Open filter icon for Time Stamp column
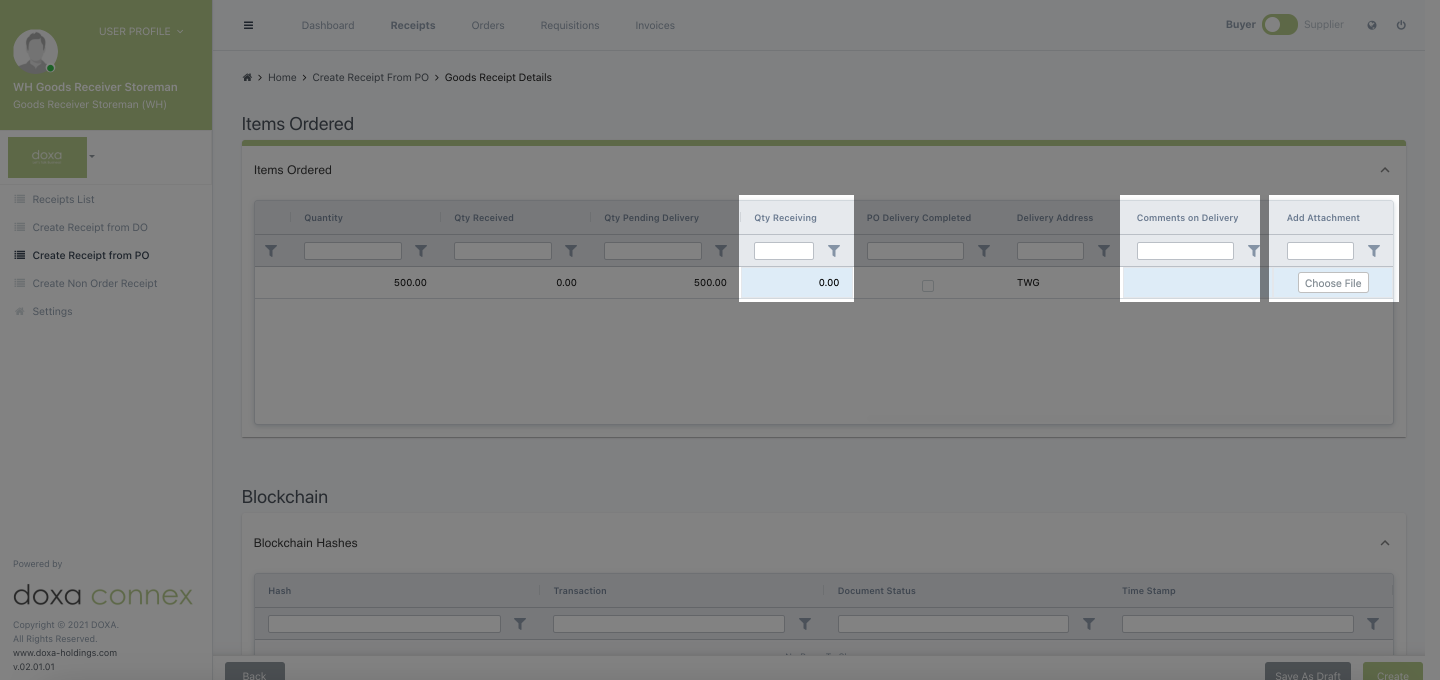The height and width of the screenshot is (680, 1440). [x=1373, y=623]
